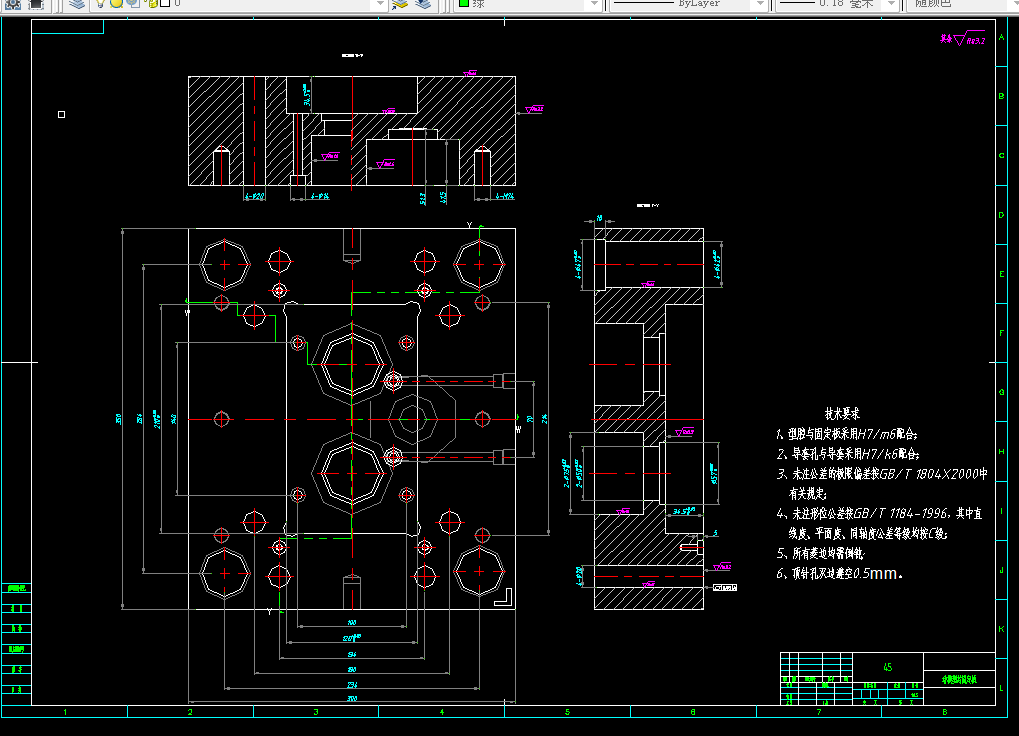This screenshot has height=736, width=1019.
Task: Select note 2 about H7/k6 fit
Action: [848, 454]
